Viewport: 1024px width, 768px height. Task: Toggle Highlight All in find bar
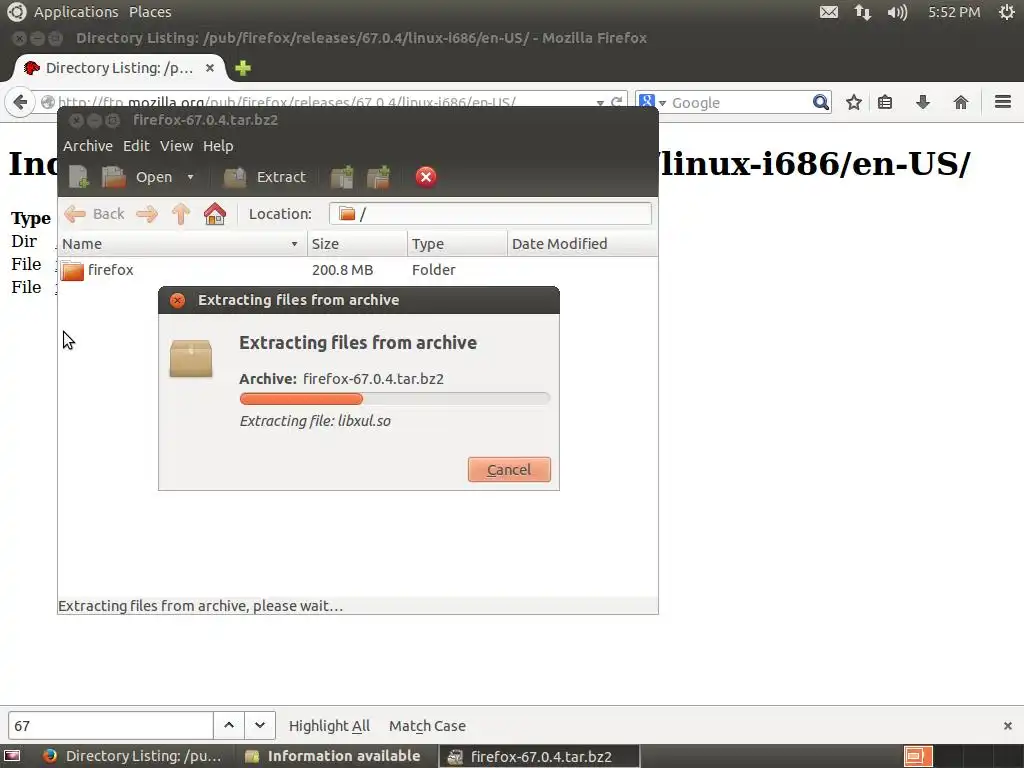[x=329, y=726]
